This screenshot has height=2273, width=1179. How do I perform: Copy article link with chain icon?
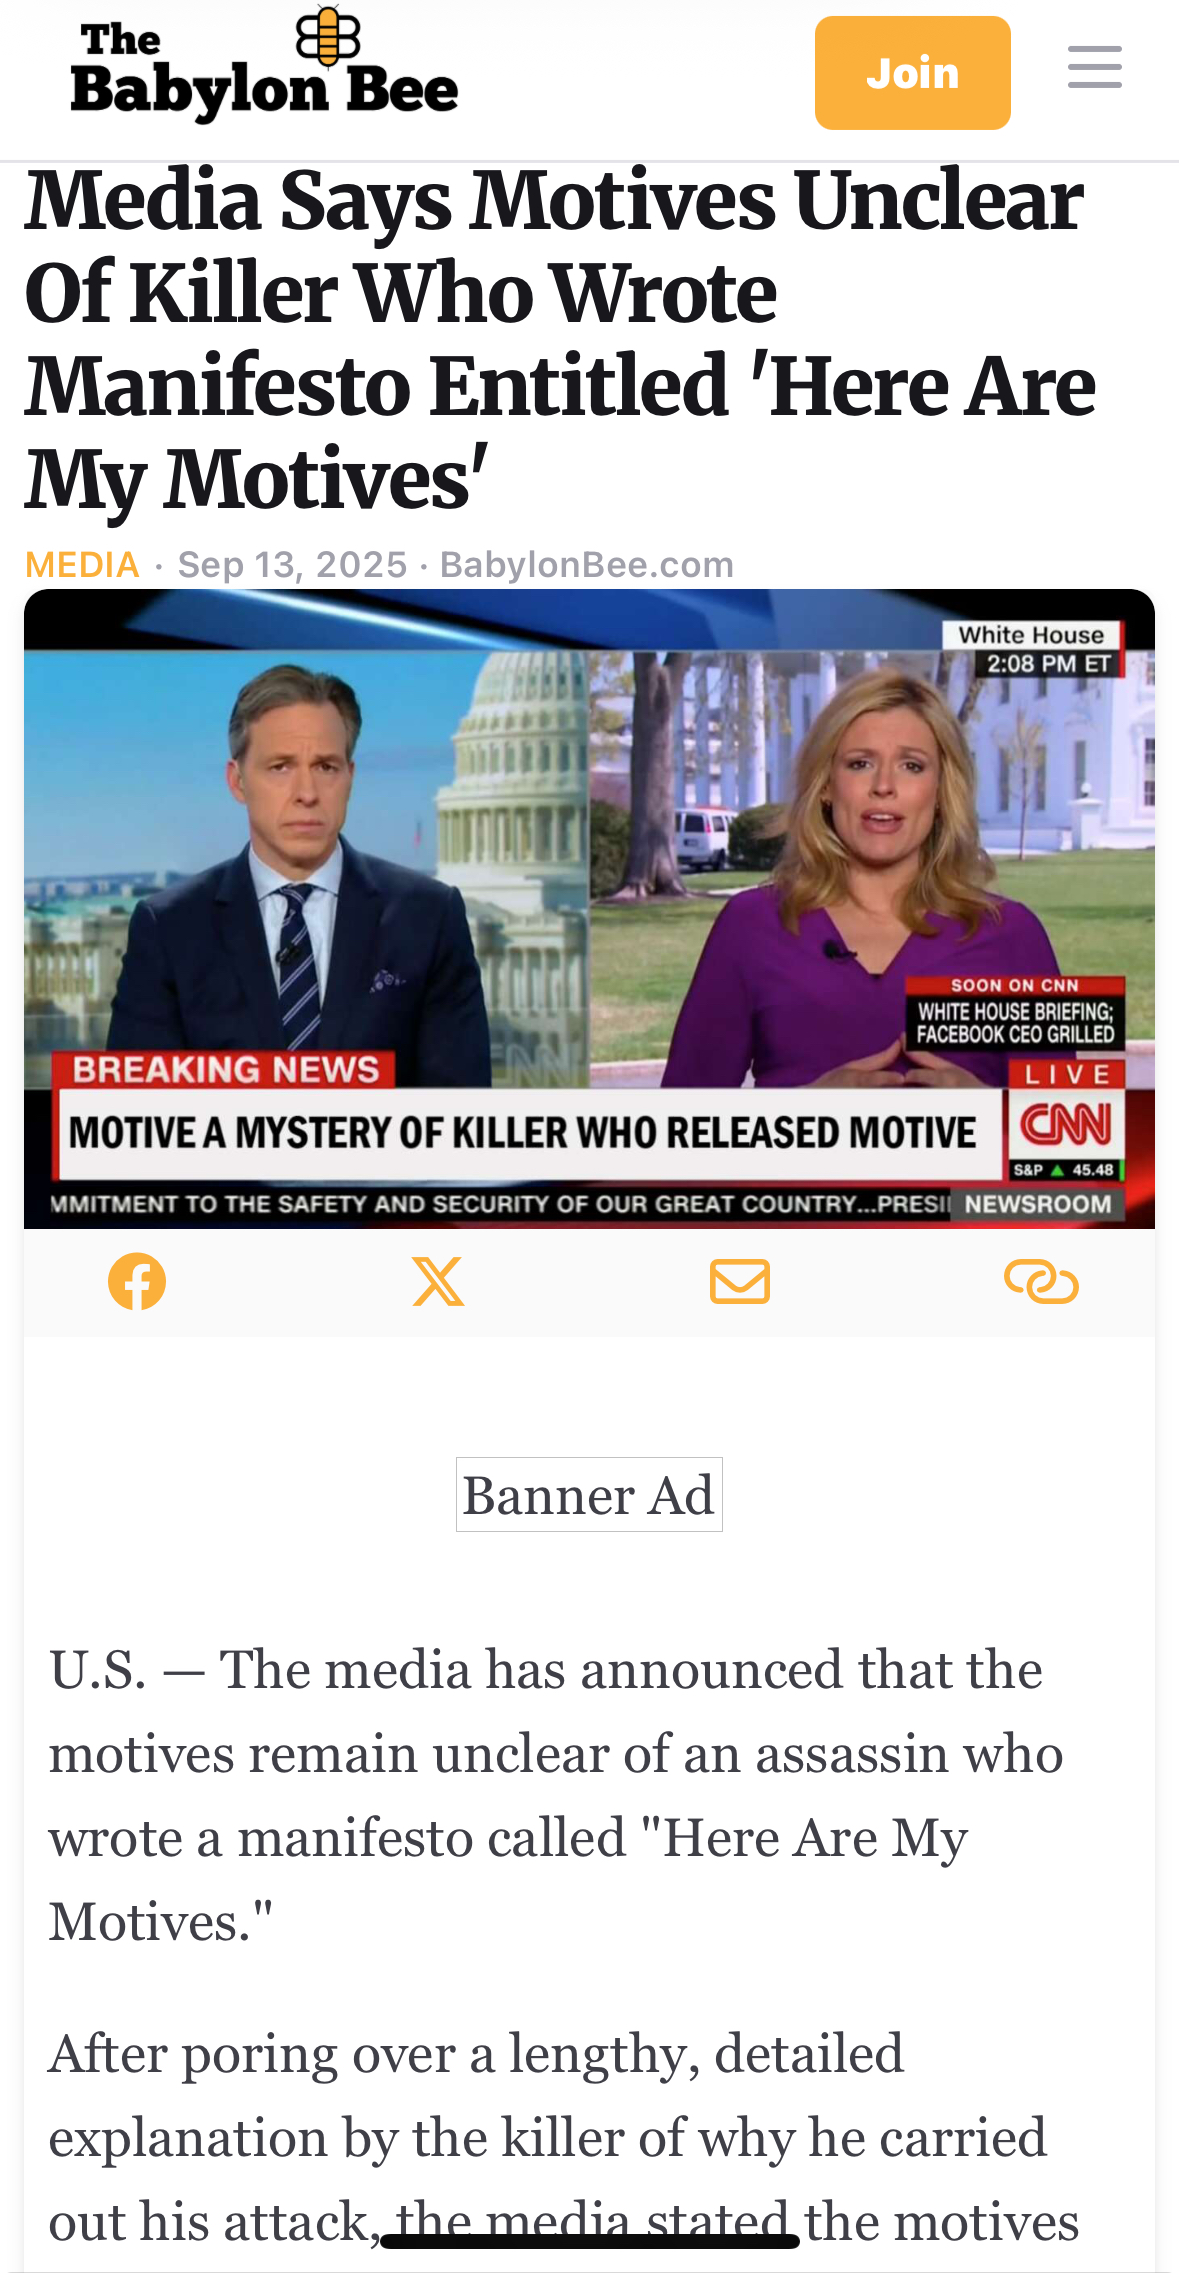pyautogui.click(x=1041, y=1281)
